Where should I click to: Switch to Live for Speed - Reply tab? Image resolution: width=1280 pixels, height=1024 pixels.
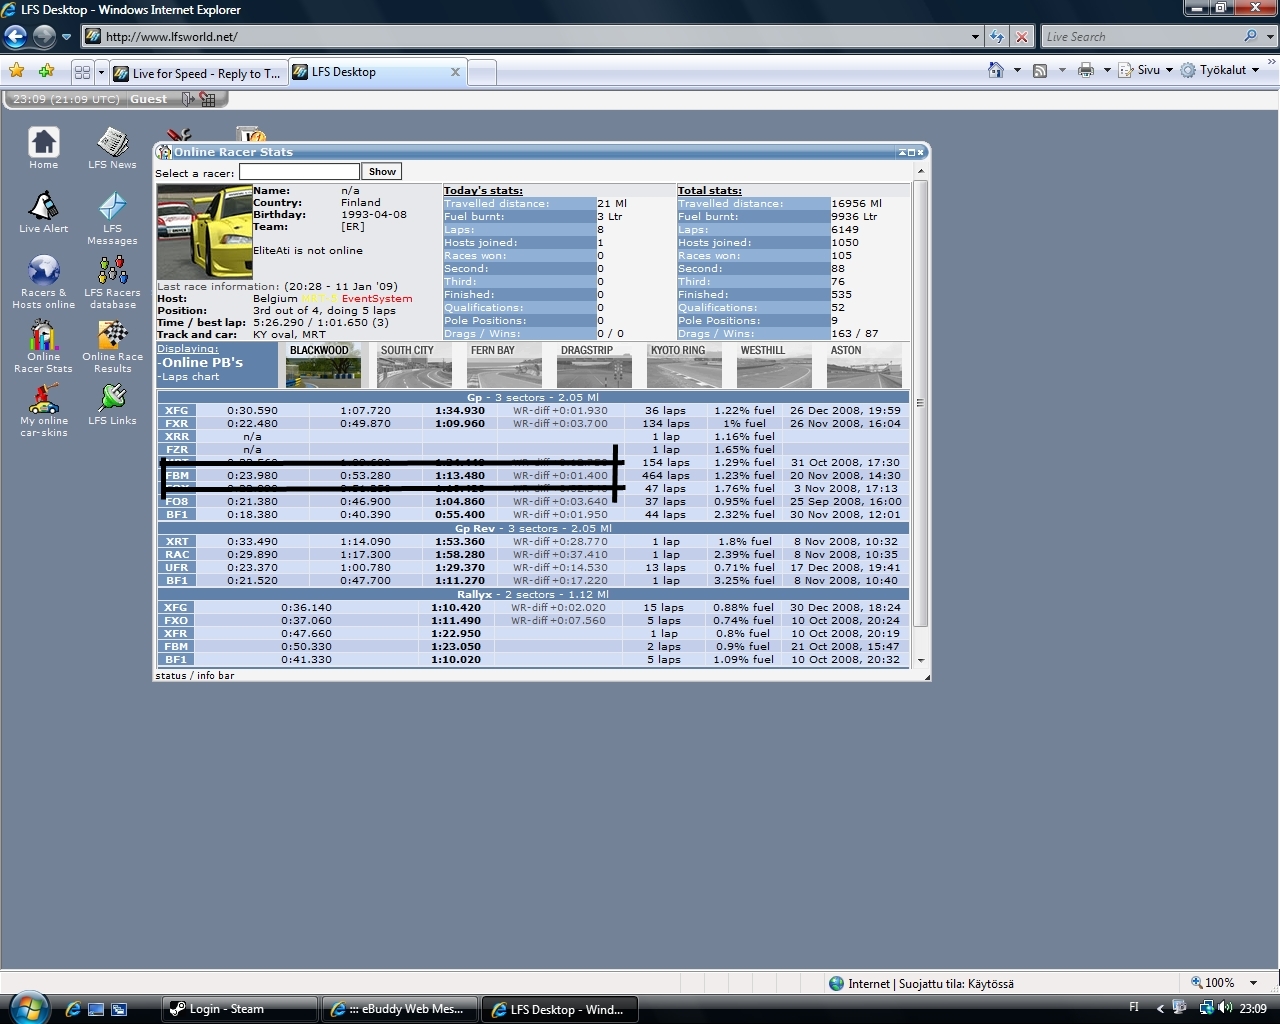click(x=197, y=73)
